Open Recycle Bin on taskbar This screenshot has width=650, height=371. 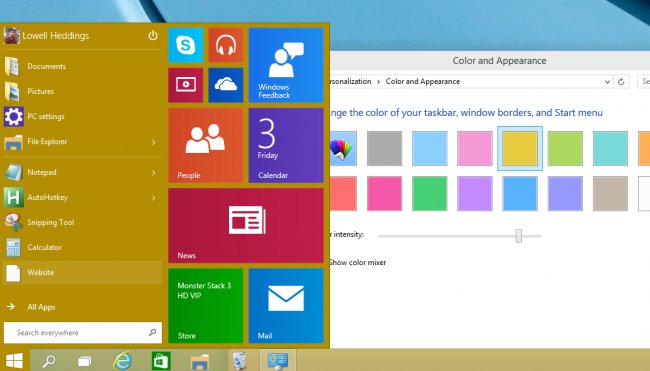click(240, 360)
